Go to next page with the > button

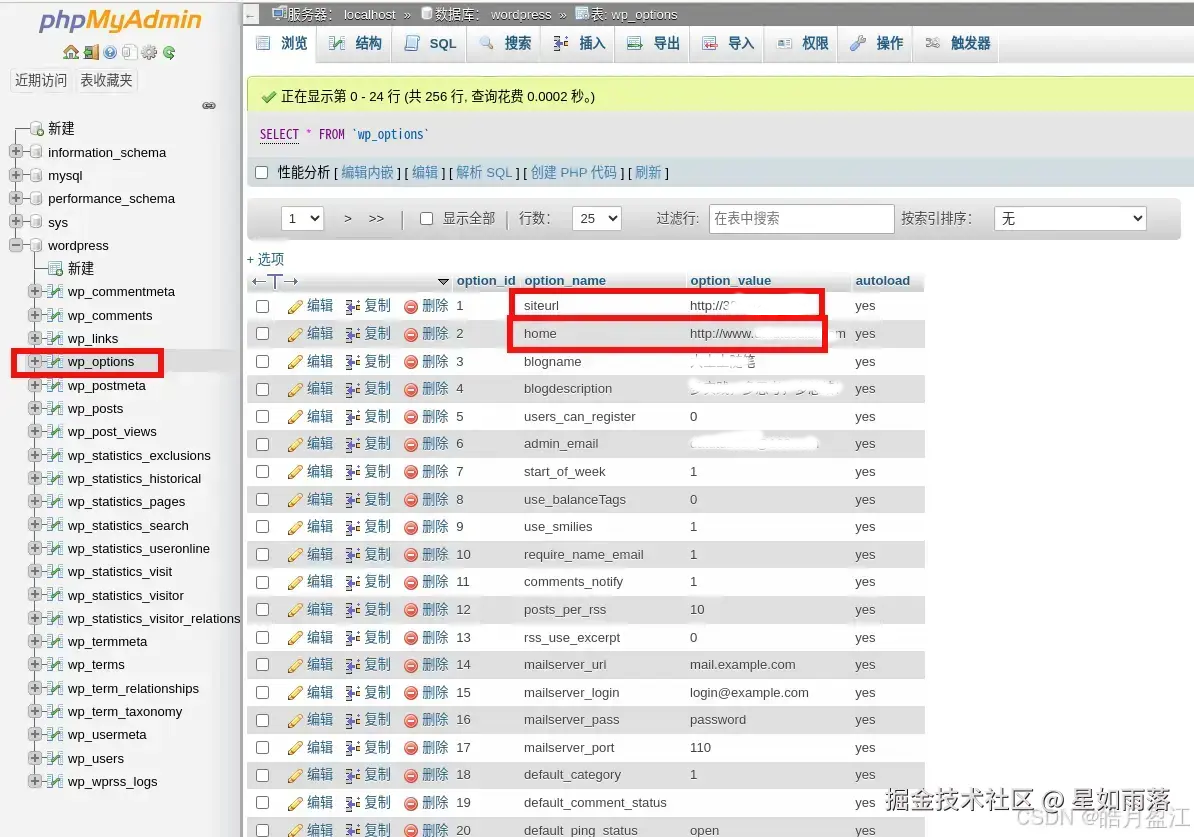347,219
